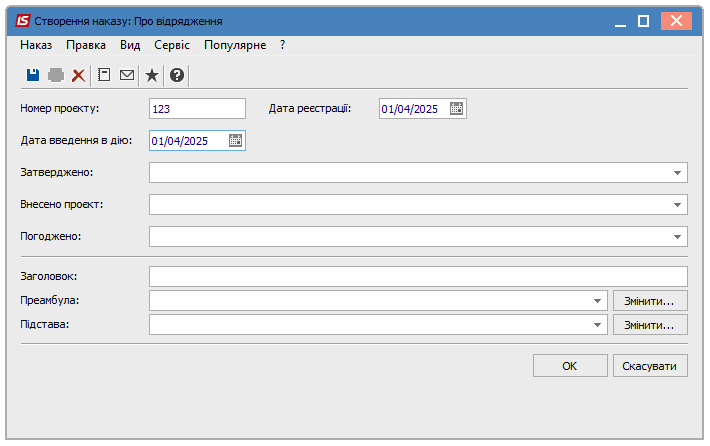Viewport: 710px width, 446px height.
Task: Open help with the question mark icon
Action: tap(177, 75)
